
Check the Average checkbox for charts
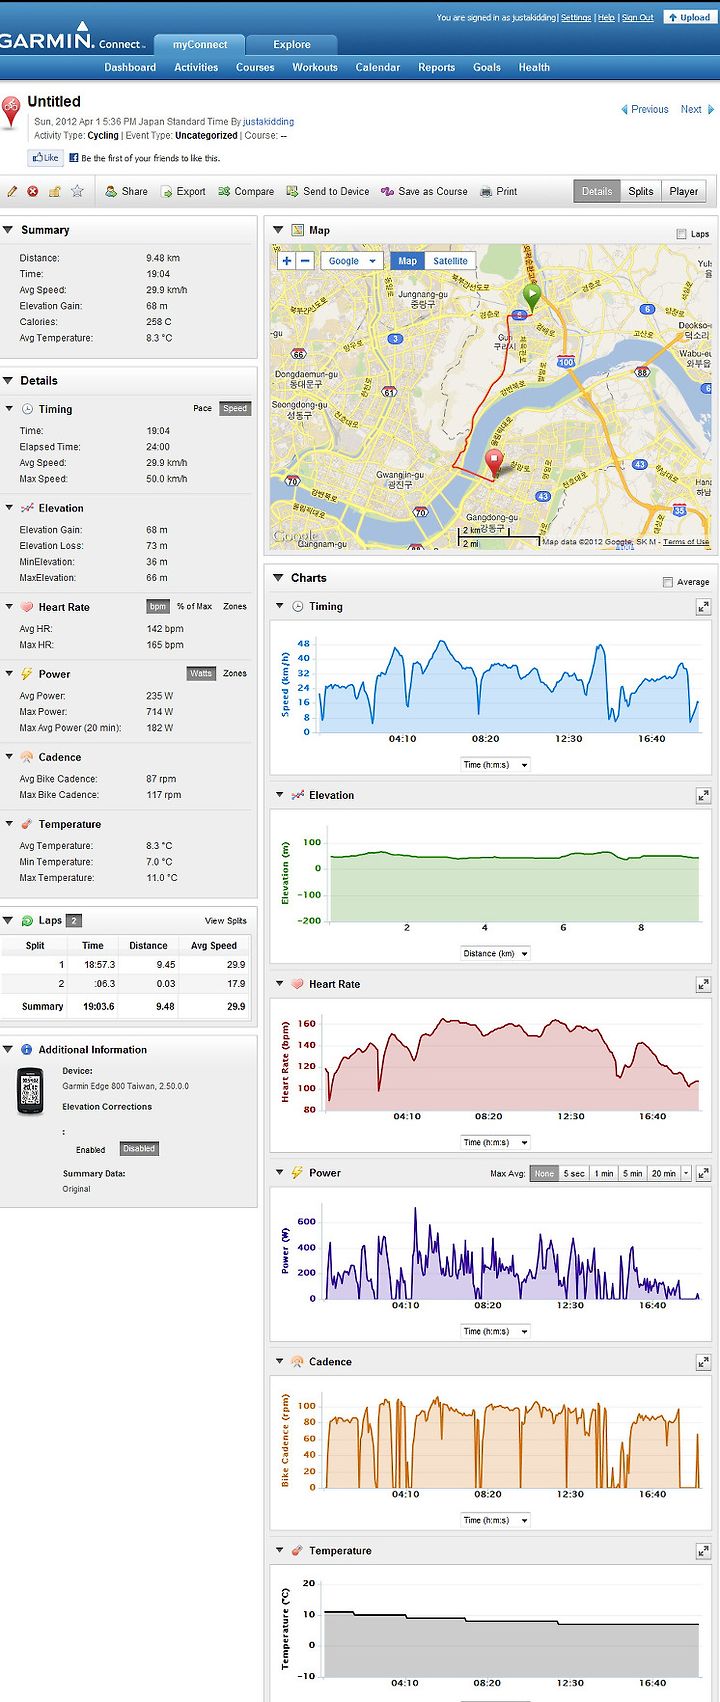668,582
